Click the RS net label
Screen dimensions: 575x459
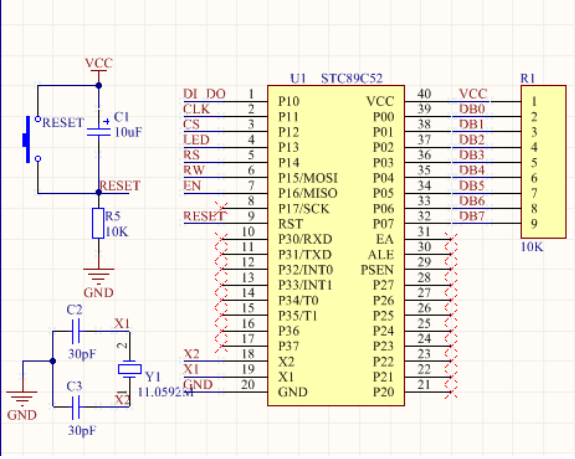(191, 155)
